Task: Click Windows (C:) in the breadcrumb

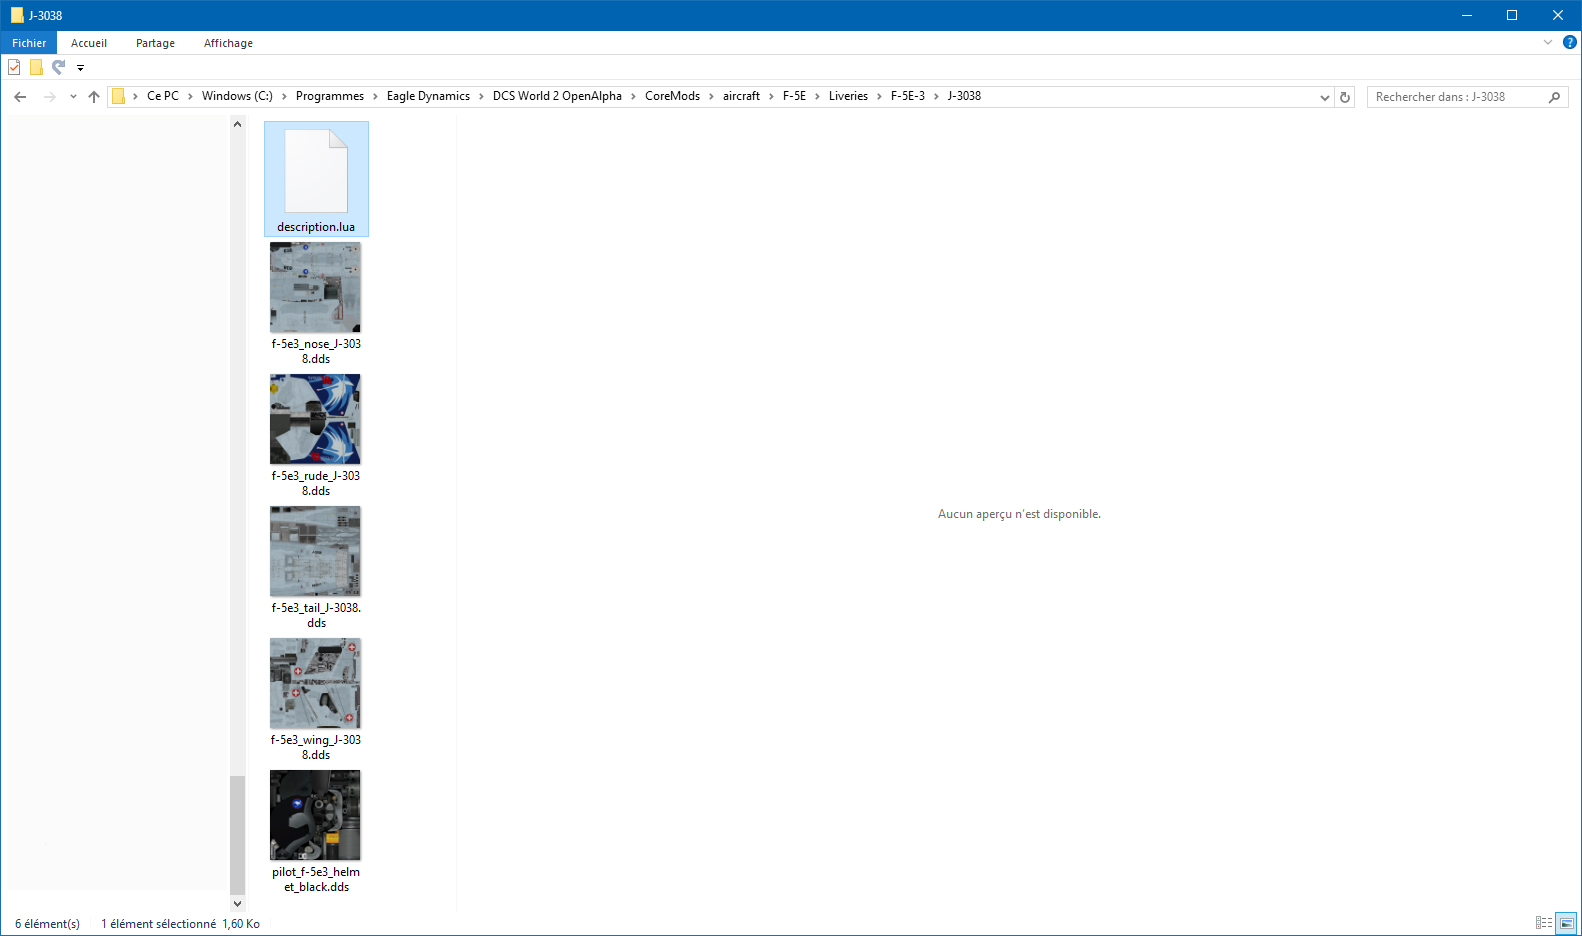Action: click(237, 96)
